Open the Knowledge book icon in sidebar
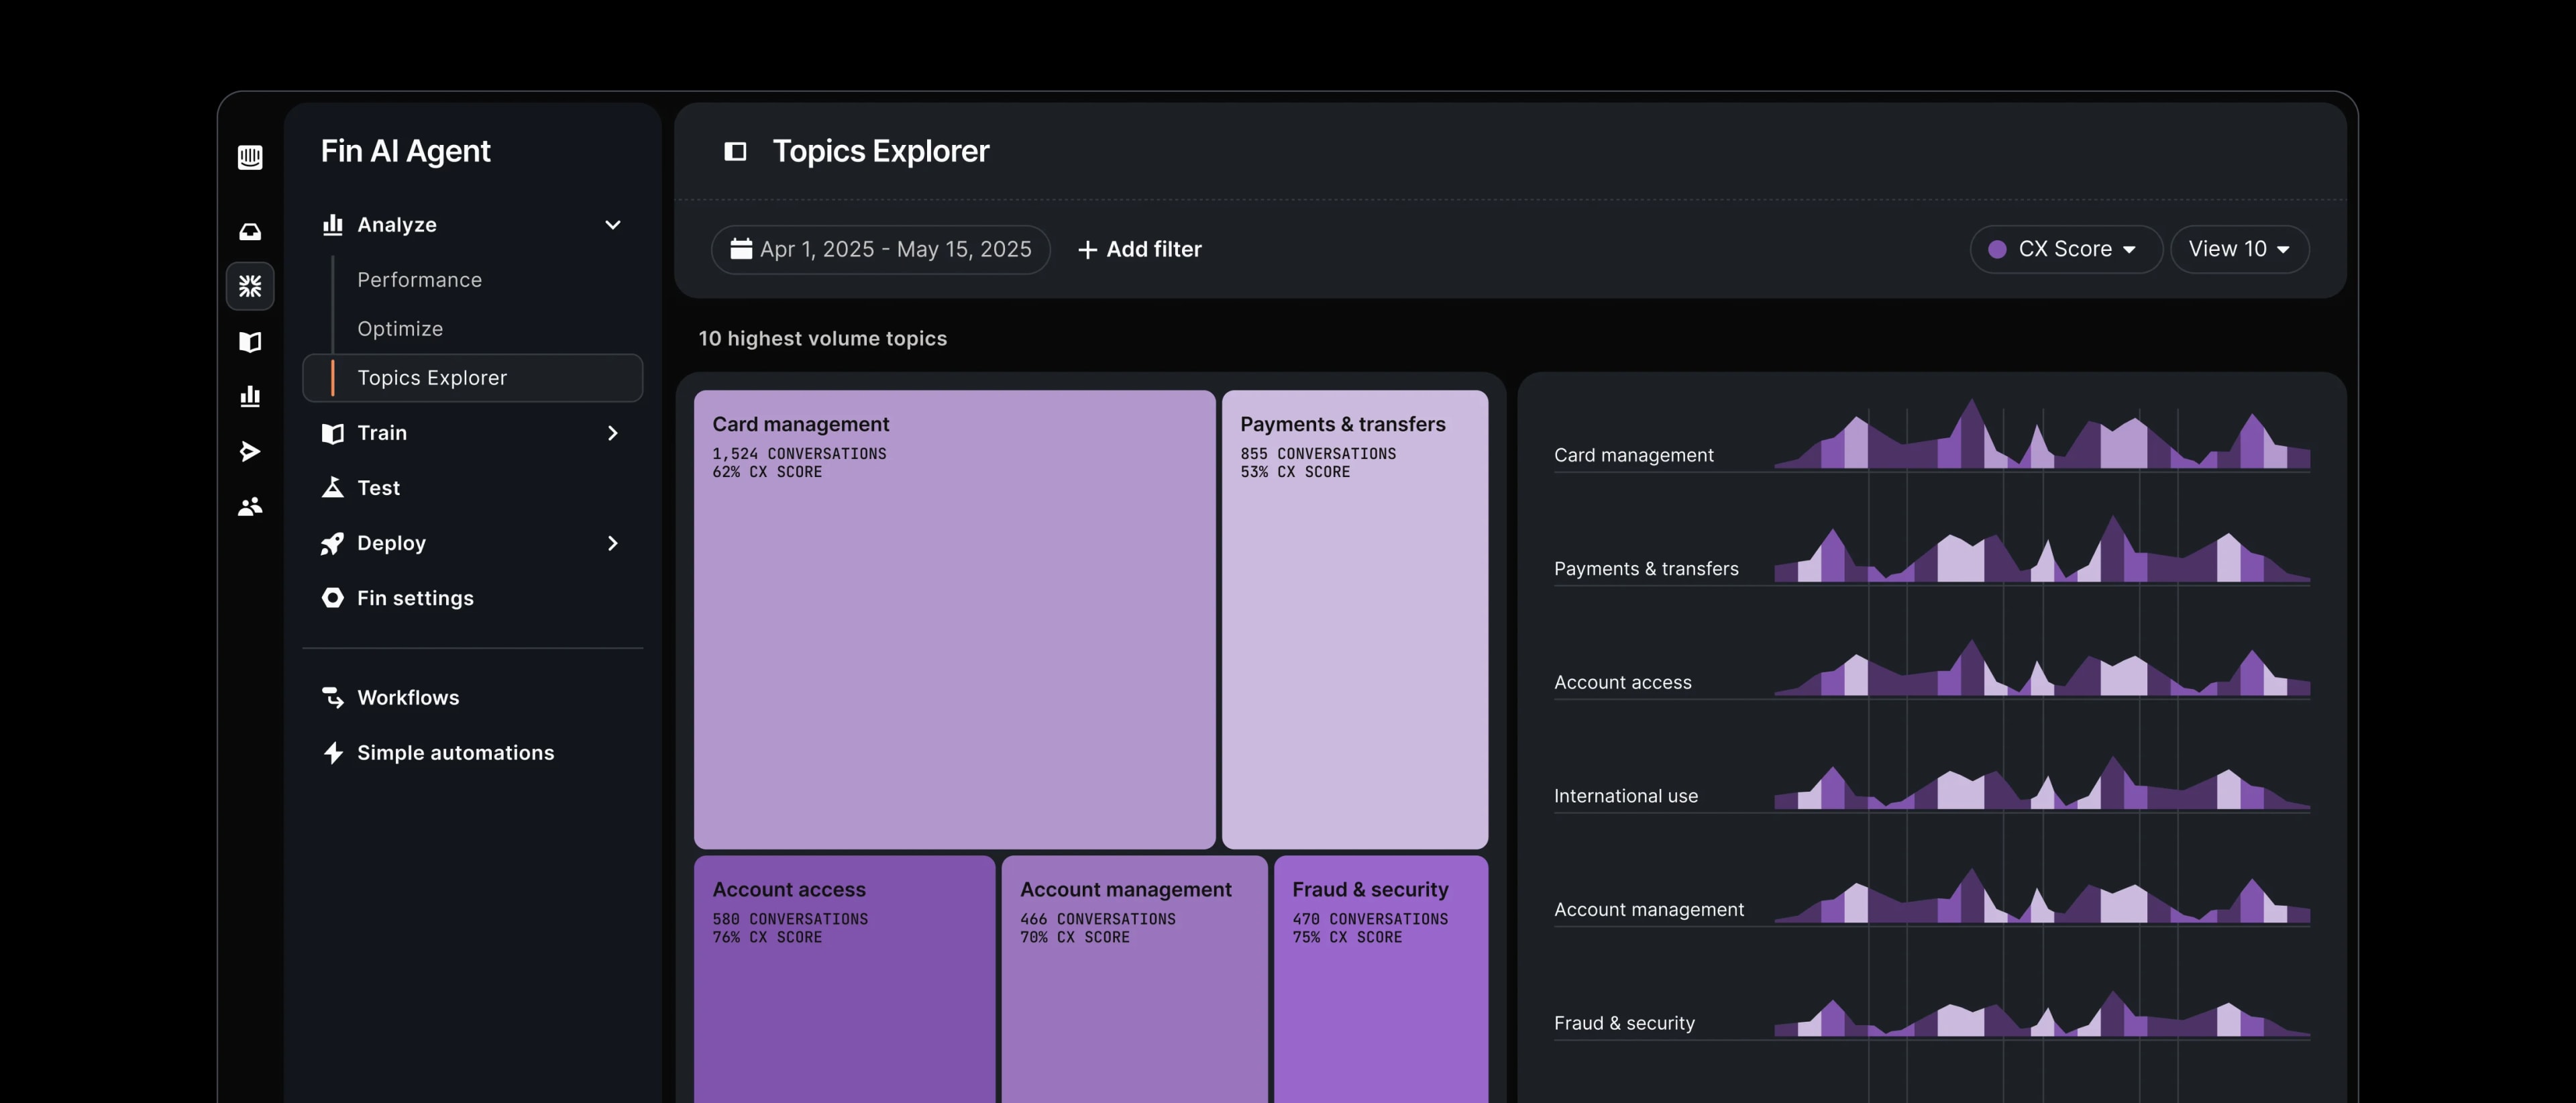Image resolution: width=2576 pixels, height=1103 pixels. point(250,342)
